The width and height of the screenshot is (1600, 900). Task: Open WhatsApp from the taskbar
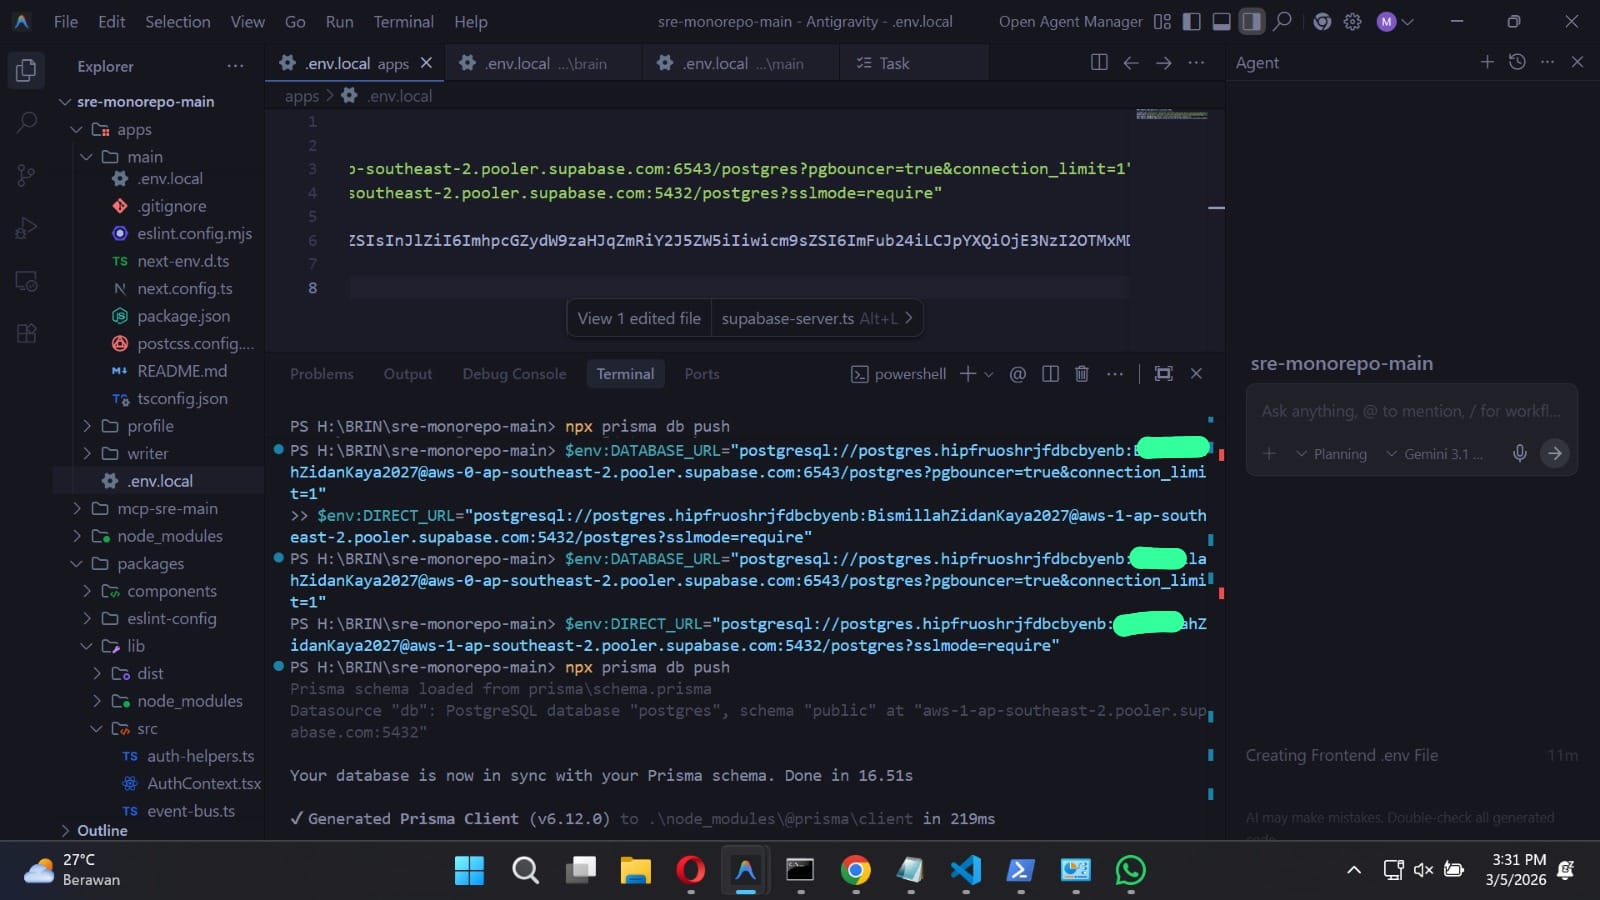(x=1131, y=870)
